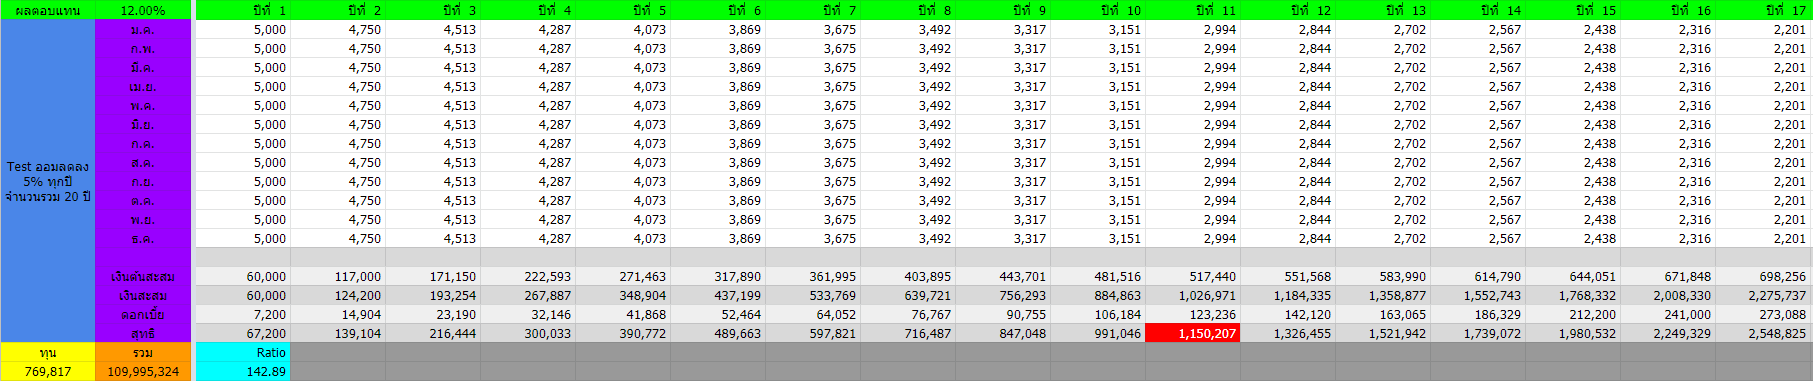The height and width of the screenshot is (381, 1813).
Task: Select the ดอกเบี้ย row label
Action: point(143,315)
